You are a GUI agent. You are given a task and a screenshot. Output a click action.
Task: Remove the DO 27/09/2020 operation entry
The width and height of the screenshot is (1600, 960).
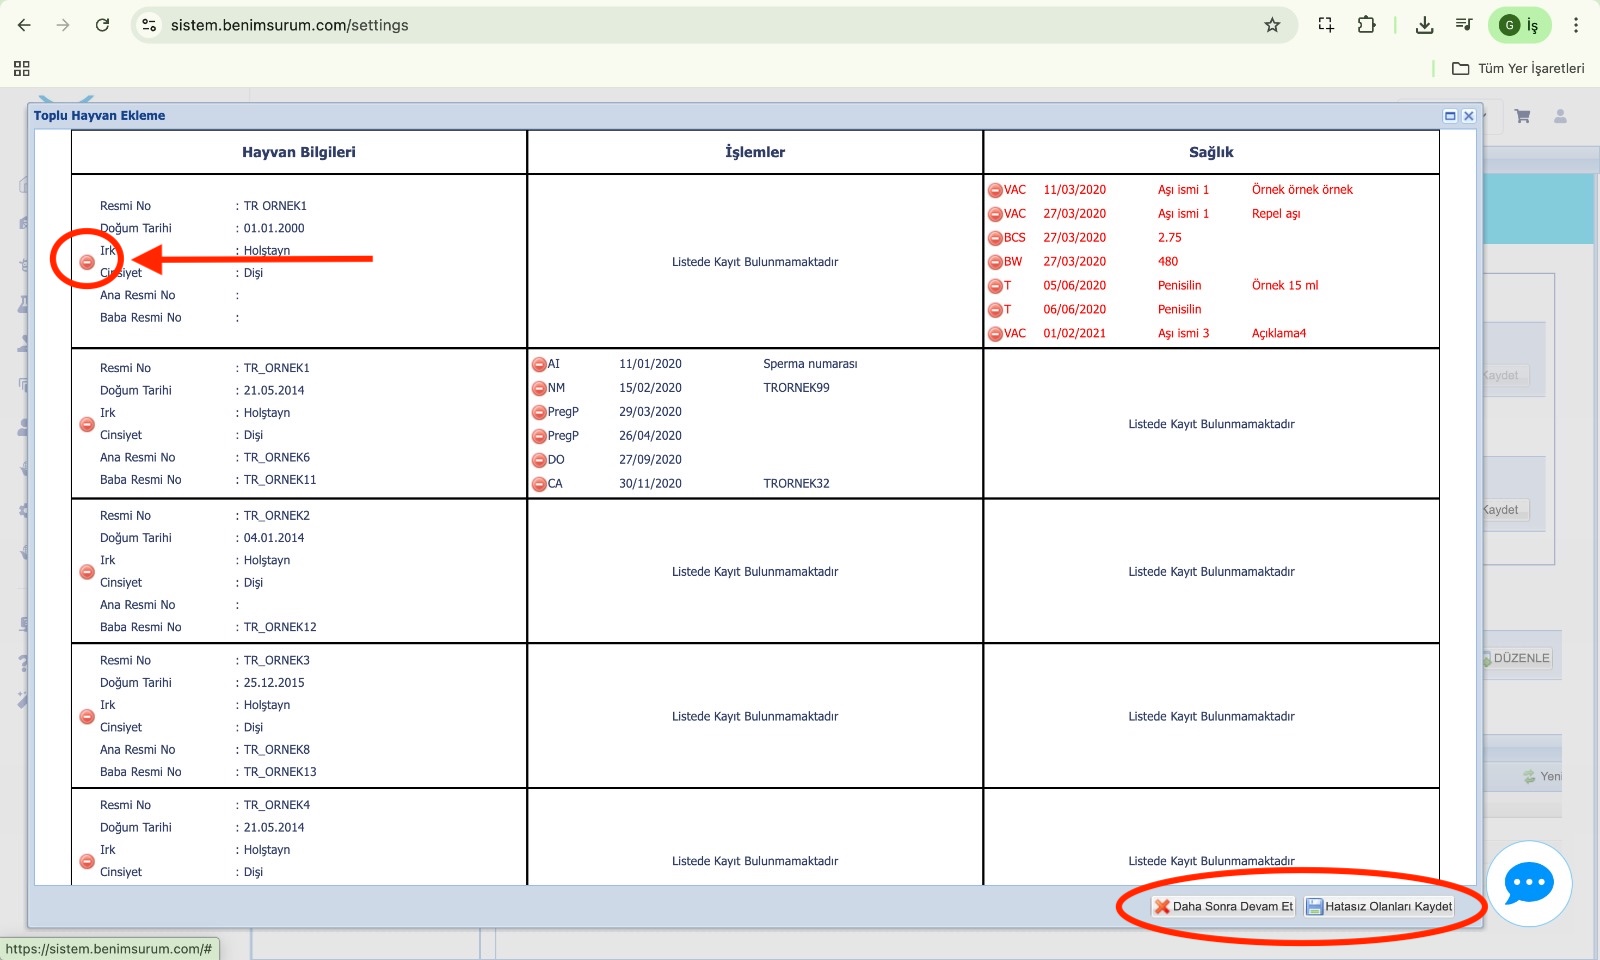pyautogui.click(x=539, y=460)
